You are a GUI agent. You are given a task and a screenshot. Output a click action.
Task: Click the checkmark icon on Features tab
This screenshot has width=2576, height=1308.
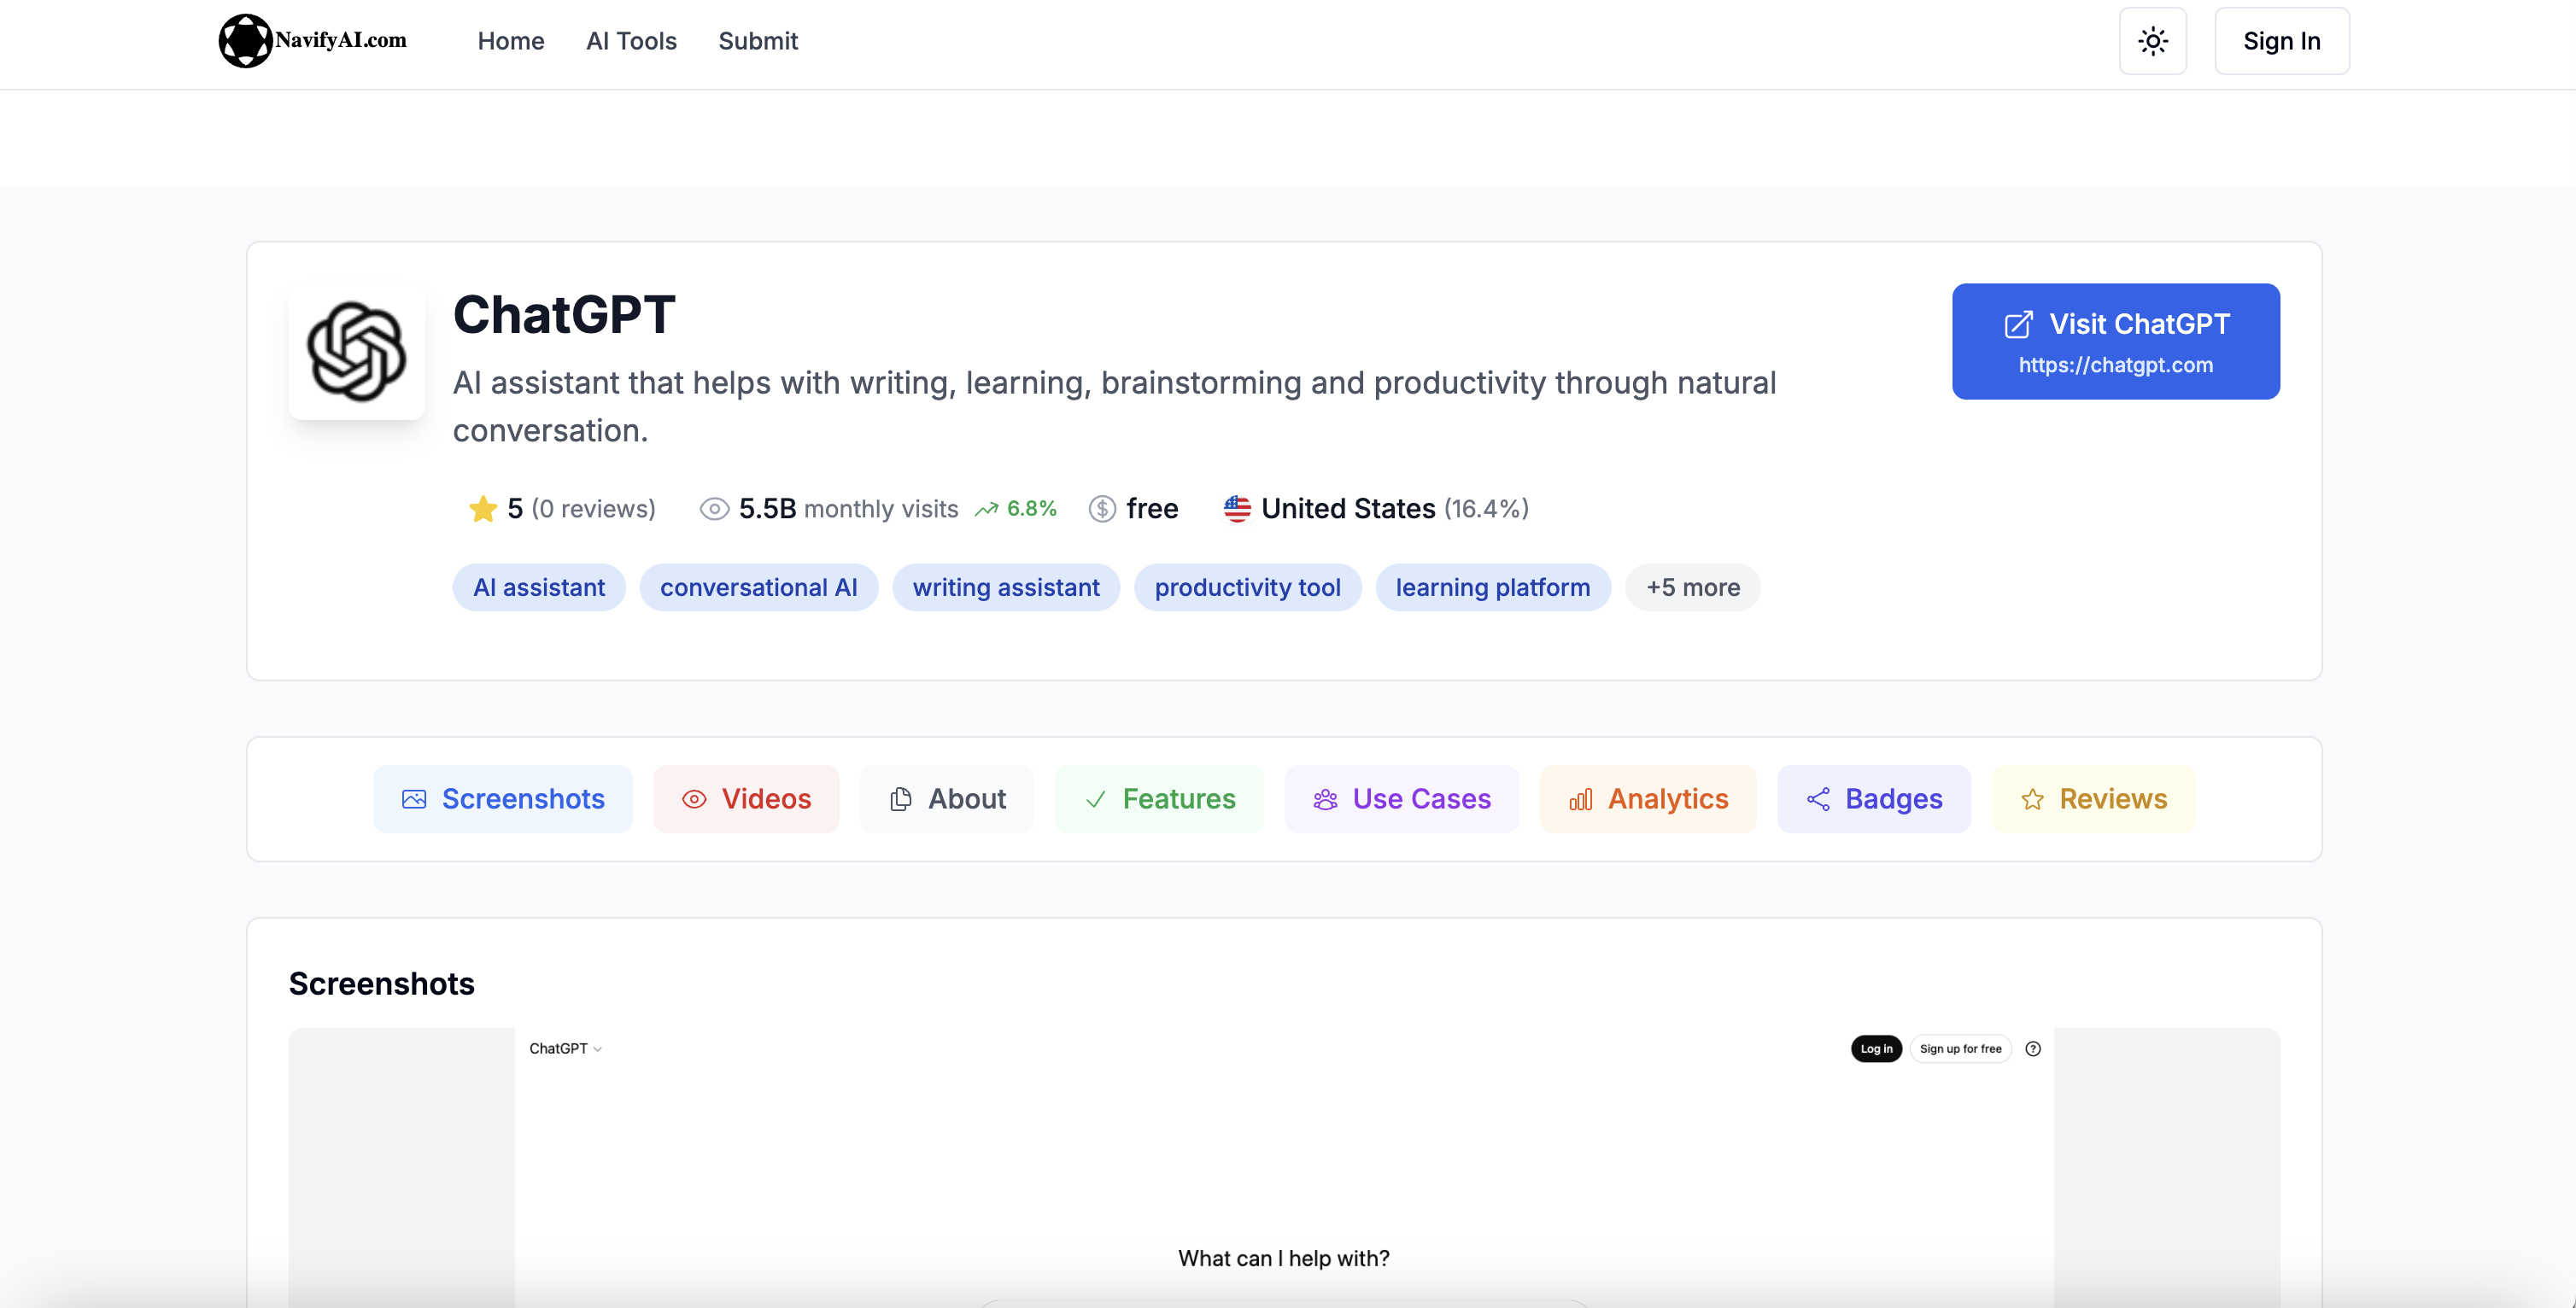1096,799
